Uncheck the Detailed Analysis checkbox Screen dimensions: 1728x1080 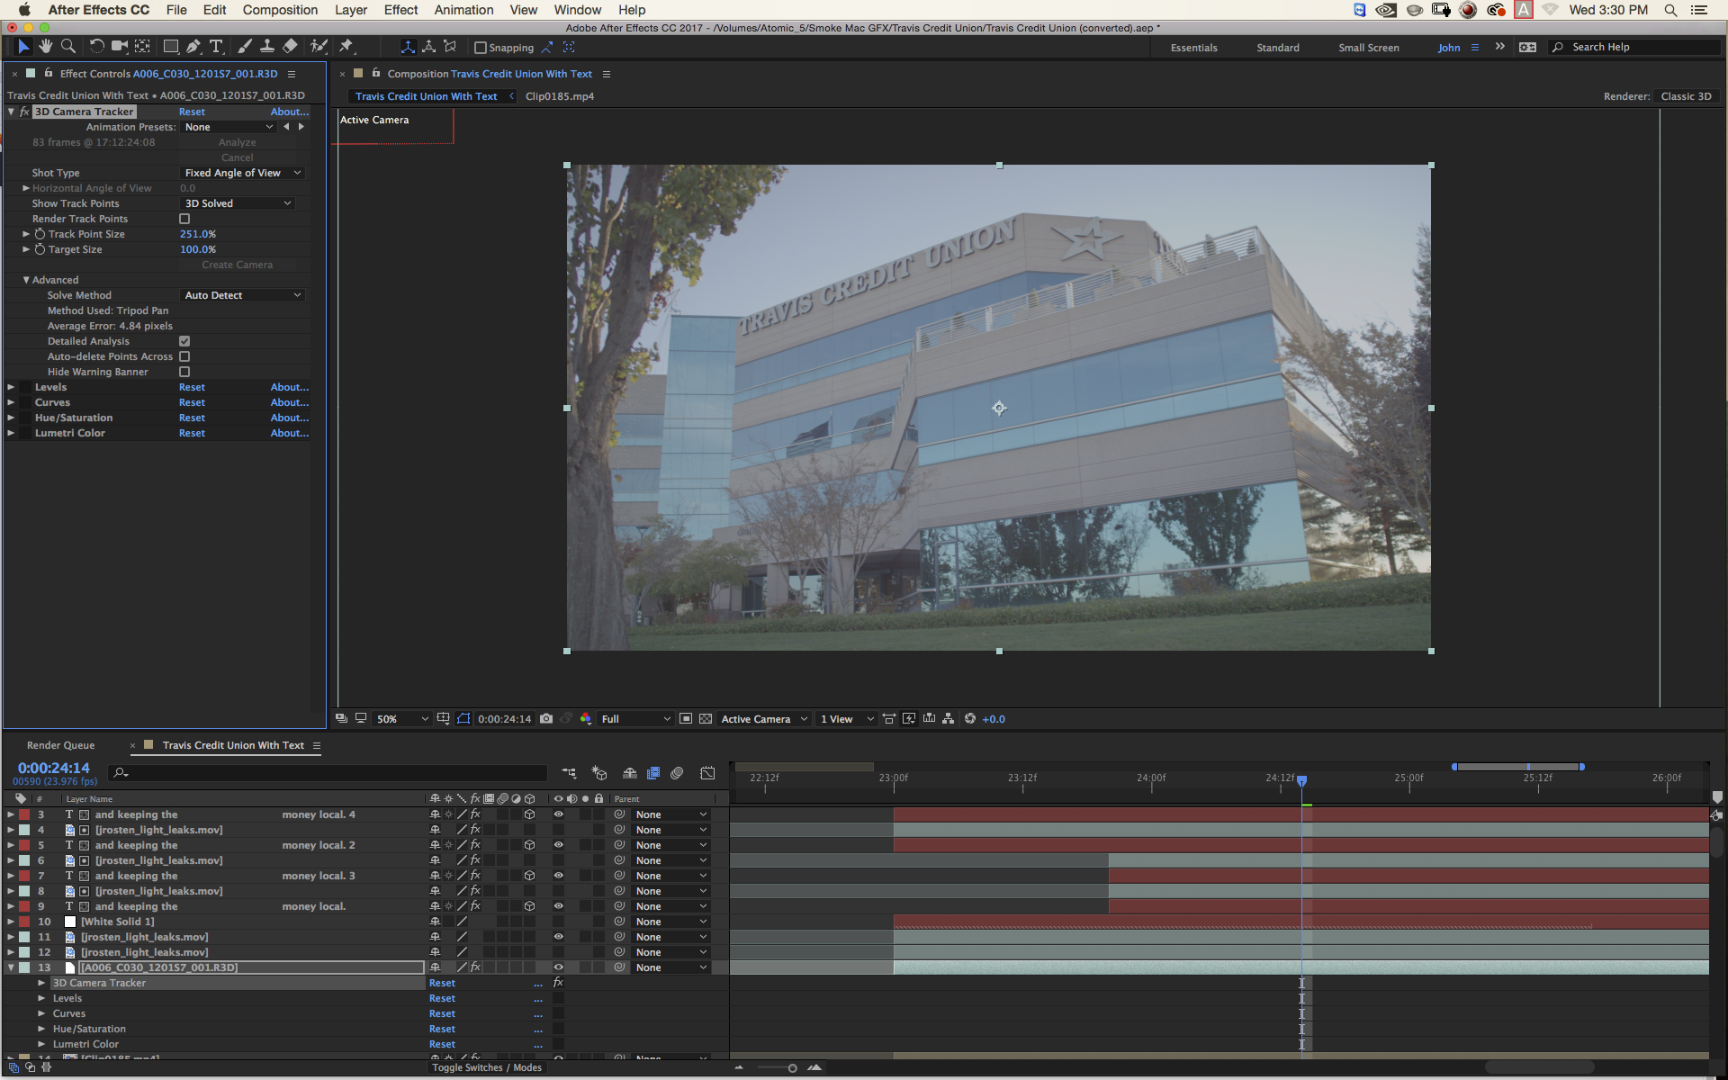click(x=184, y=341)
